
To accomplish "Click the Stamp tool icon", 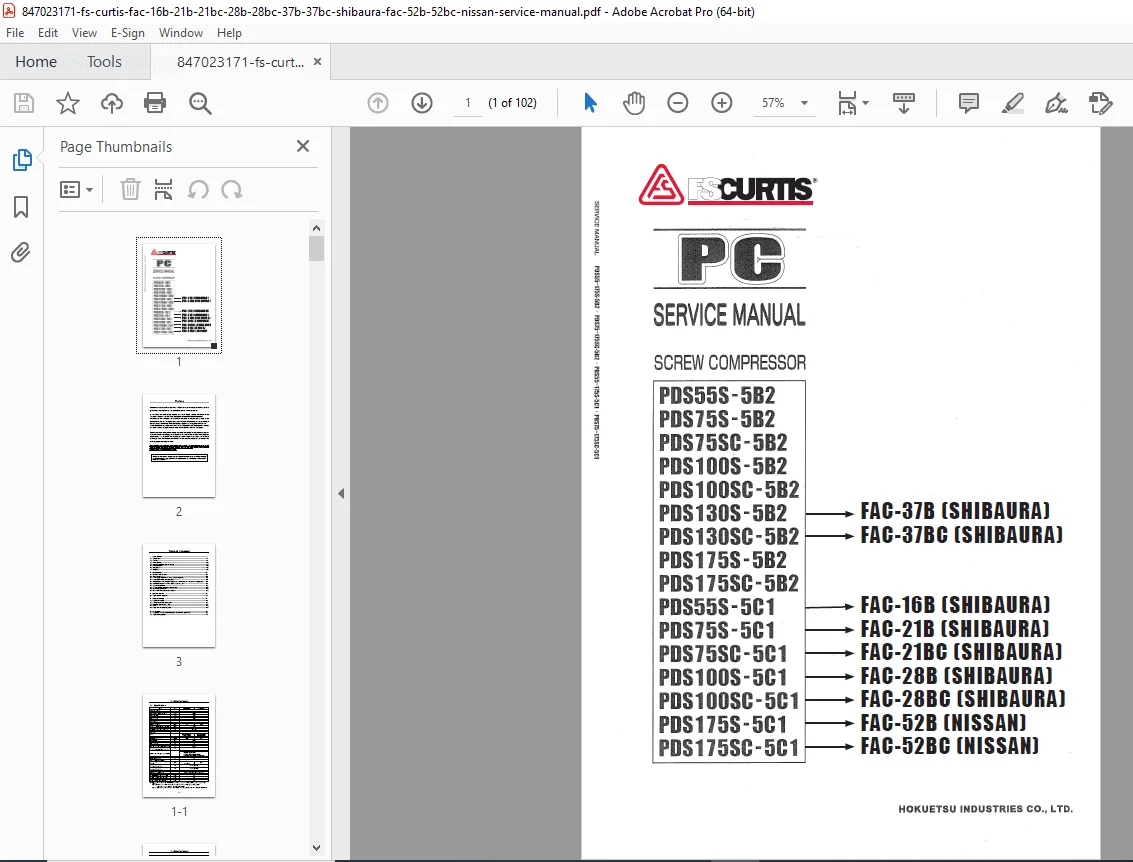I will [x=1100, y=103].
